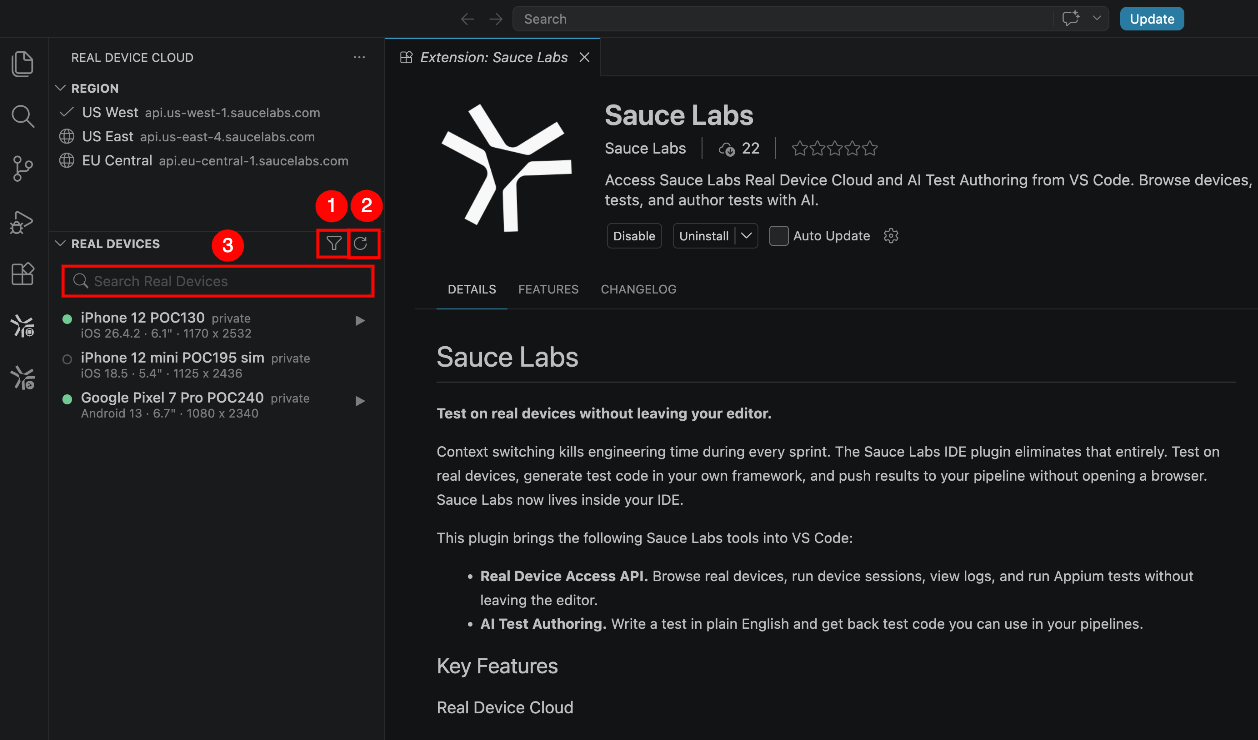Viewport: 1258px width, 740px height.
Task: Click api.us-east-4.saucelabs.com text
Action: pos(227,137)
